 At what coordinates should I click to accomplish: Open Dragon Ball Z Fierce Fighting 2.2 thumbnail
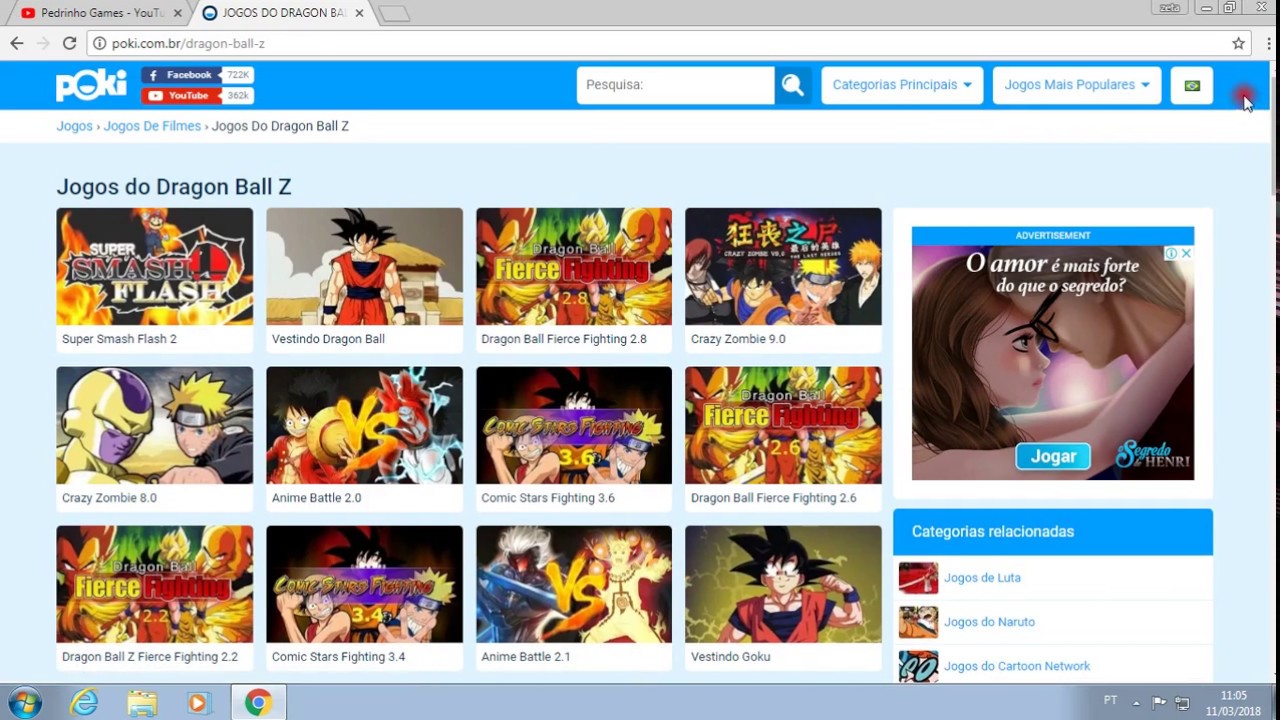tap(155, 584)
